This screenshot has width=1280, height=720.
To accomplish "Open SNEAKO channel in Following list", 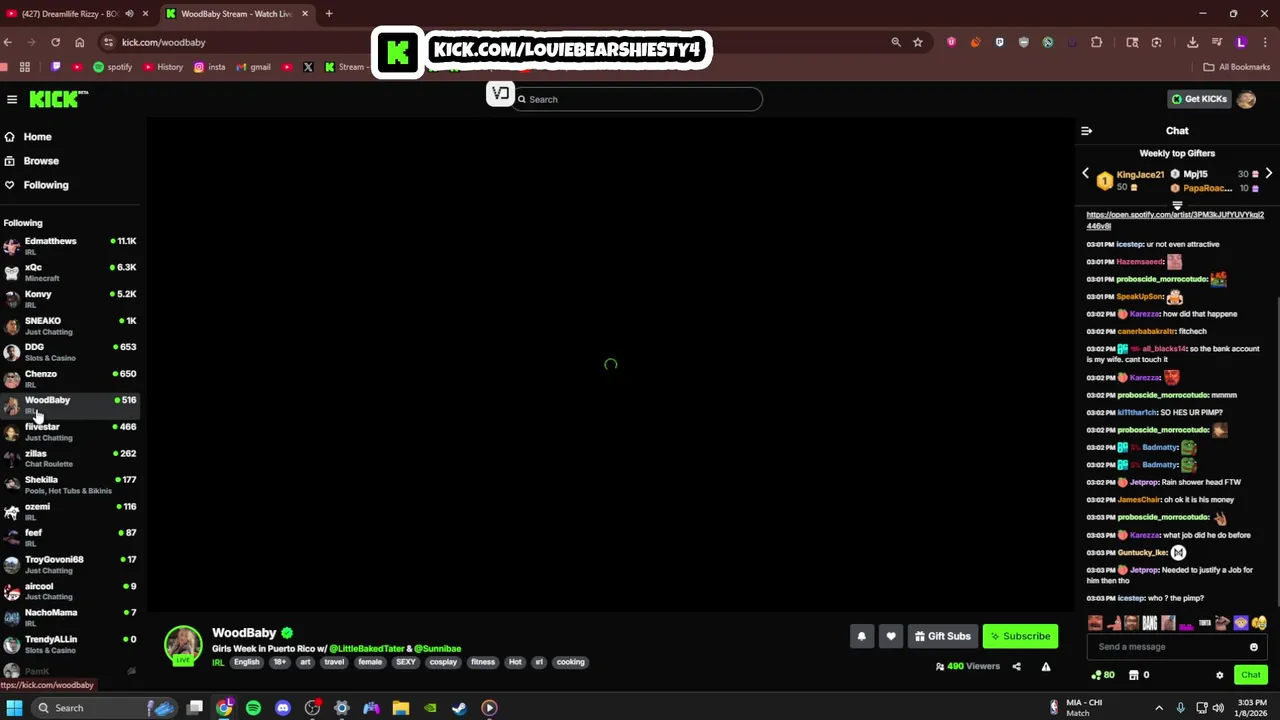I will pyautogui.click(x=70, y=326).
